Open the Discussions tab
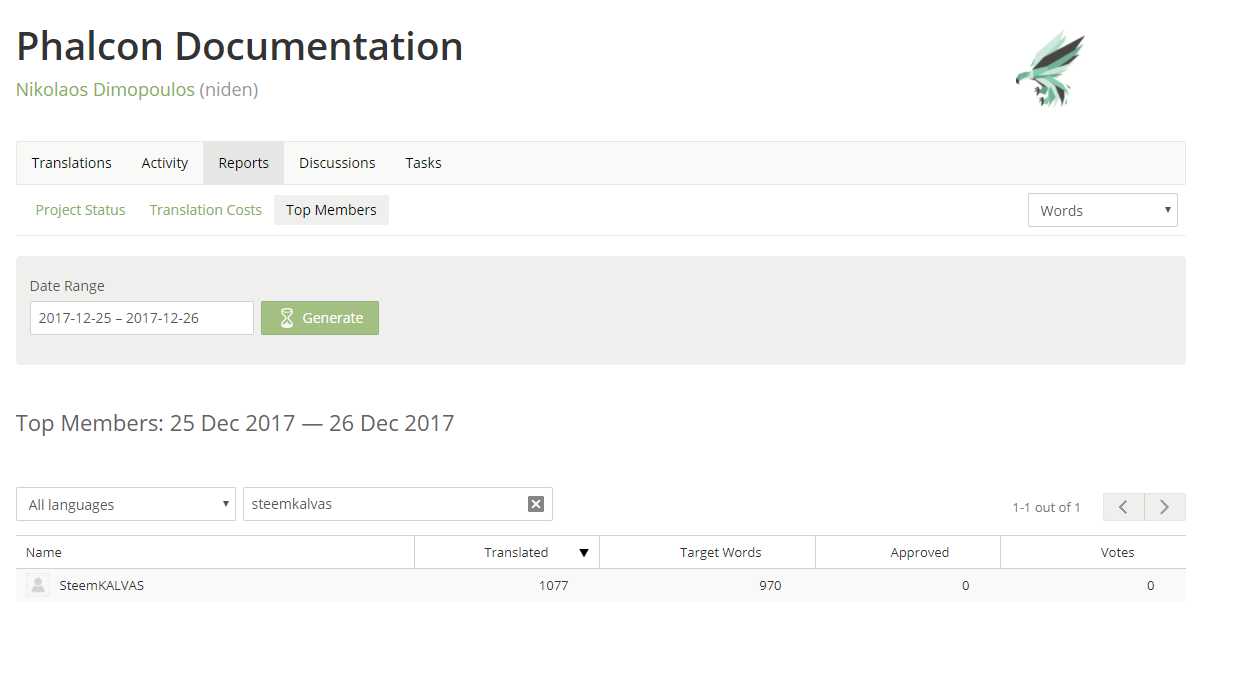Screen dimensions: 1257x691 (337, 163)
